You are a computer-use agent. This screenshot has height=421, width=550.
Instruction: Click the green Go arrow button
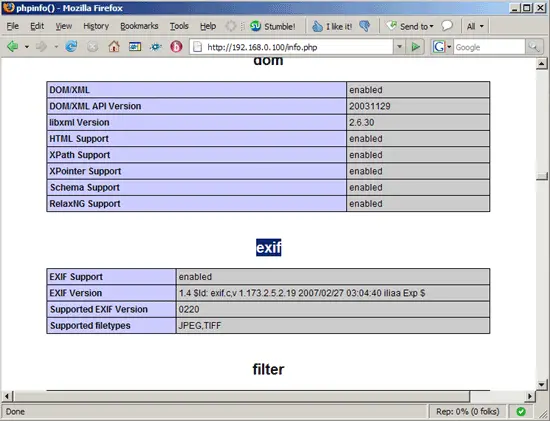[x=416, y=47]
